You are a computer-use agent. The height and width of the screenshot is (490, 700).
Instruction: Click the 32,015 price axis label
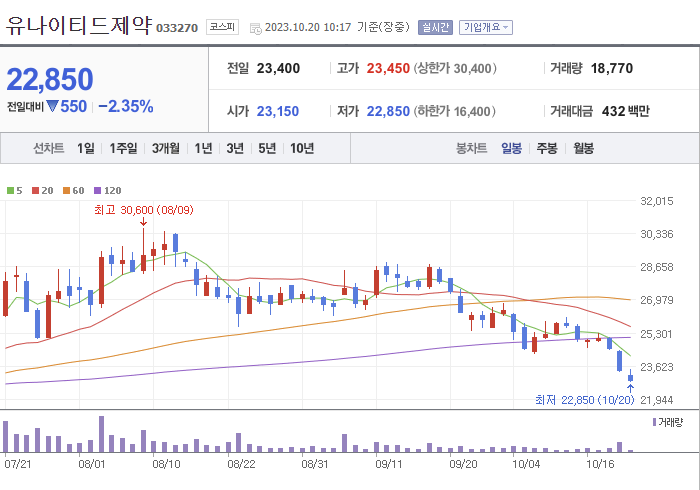[656, 201]
